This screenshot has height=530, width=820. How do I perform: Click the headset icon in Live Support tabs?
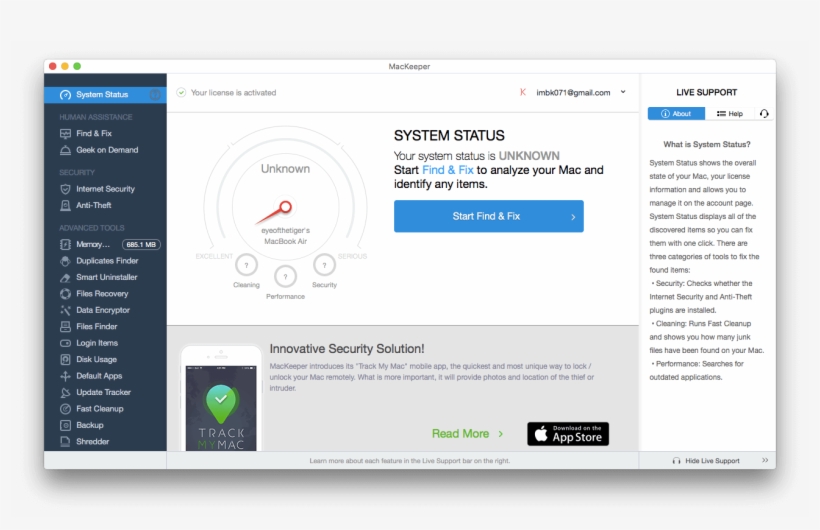click(x=764, y=114)
